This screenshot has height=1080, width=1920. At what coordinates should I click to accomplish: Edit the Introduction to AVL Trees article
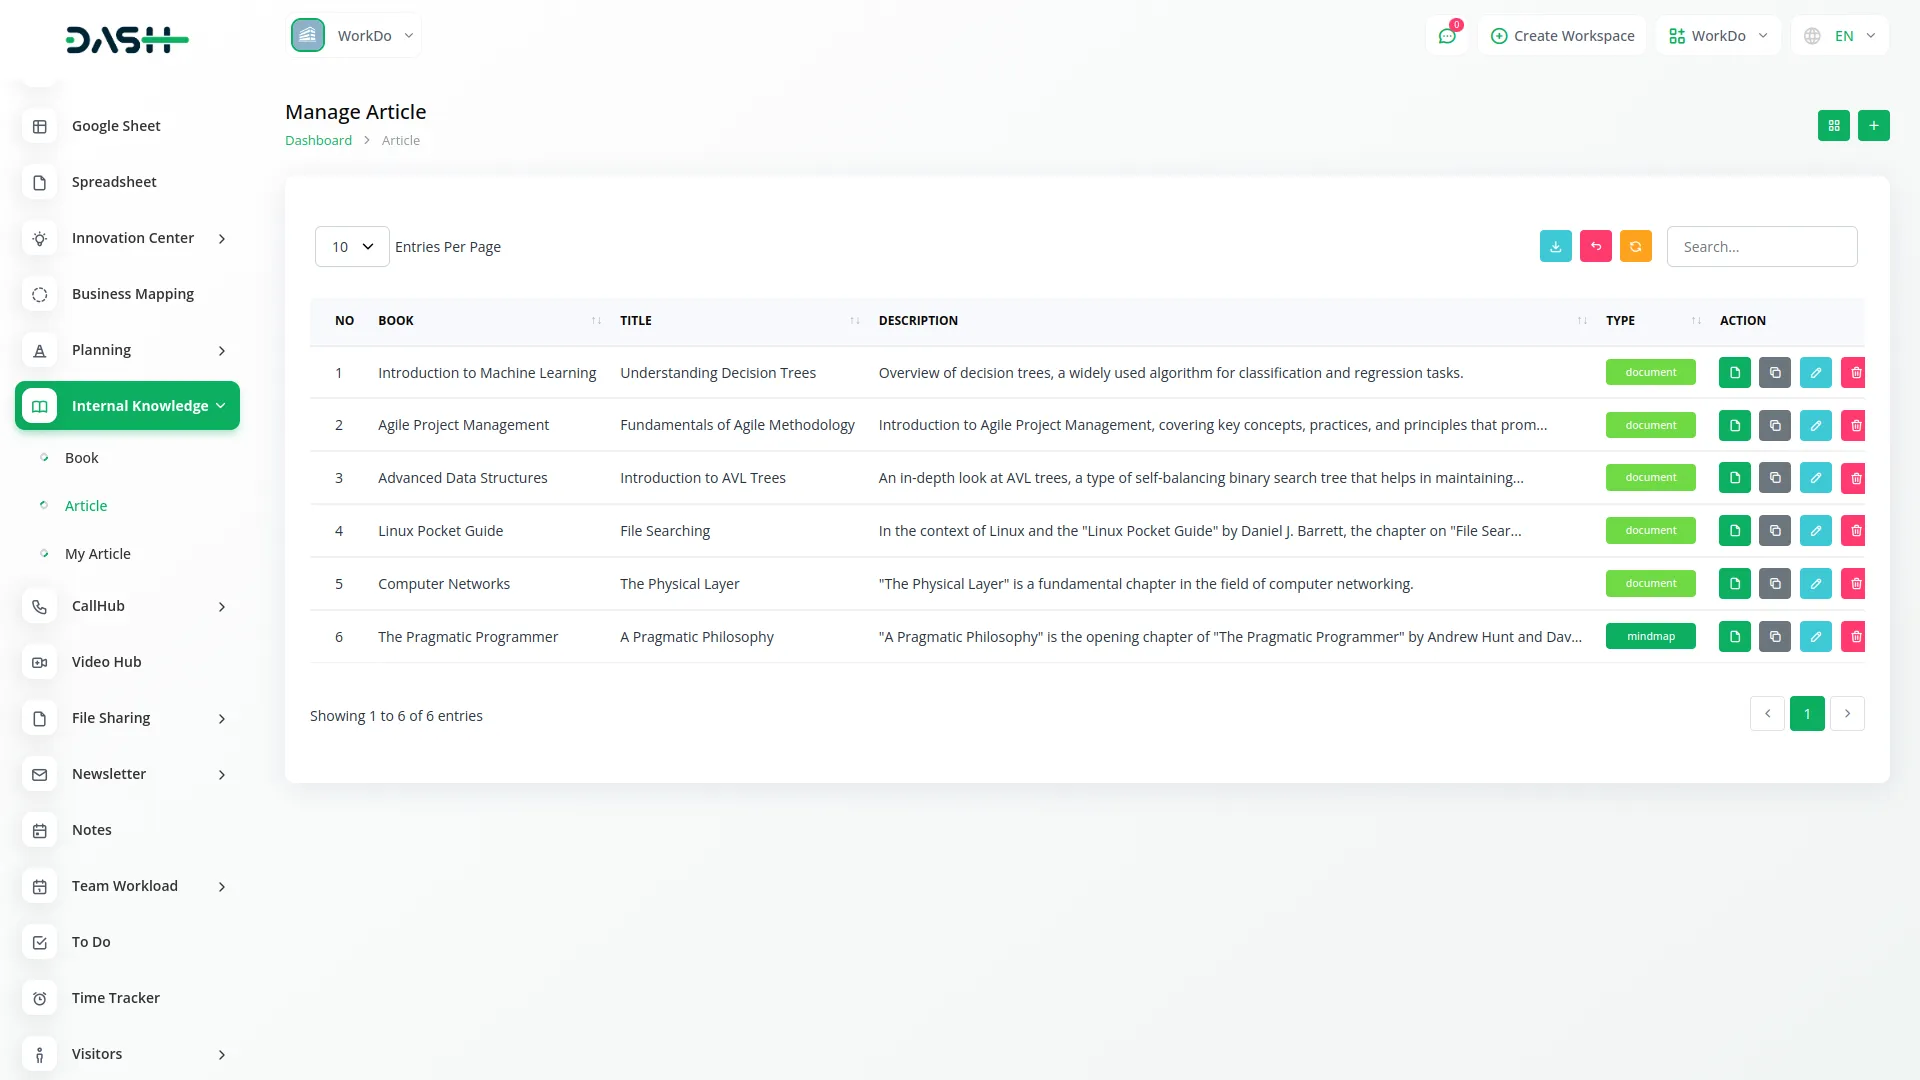[x=1815, y=477]
